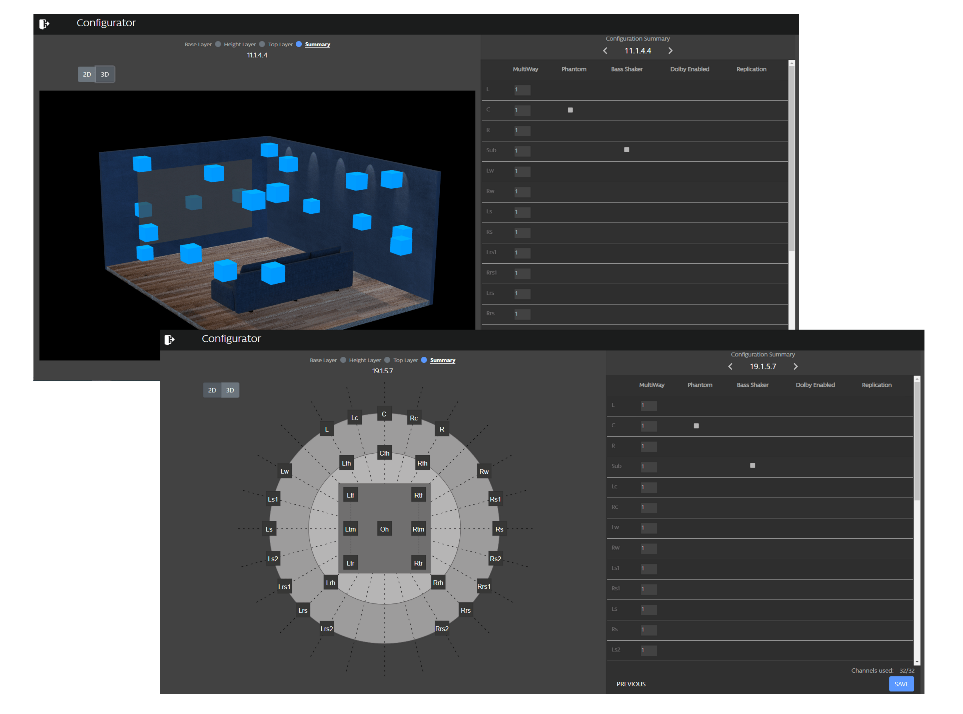Click the Previous button
The width and height of the screenshot is (963, 714).
(630, 684)
